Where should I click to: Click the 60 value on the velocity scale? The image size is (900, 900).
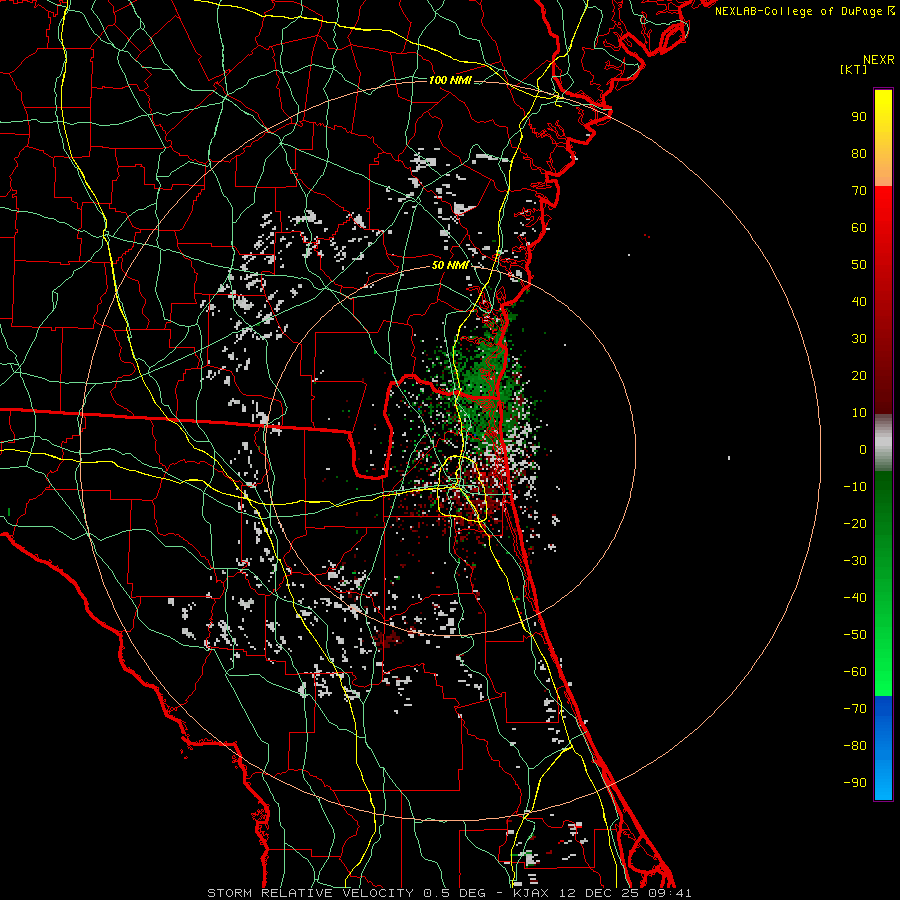pyautogui.click(x=859, y=228)
